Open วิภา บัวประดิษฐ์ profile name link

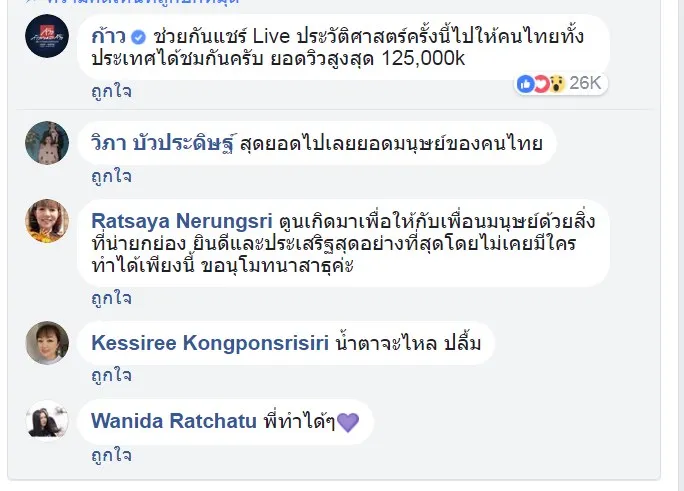coord(164,143)
